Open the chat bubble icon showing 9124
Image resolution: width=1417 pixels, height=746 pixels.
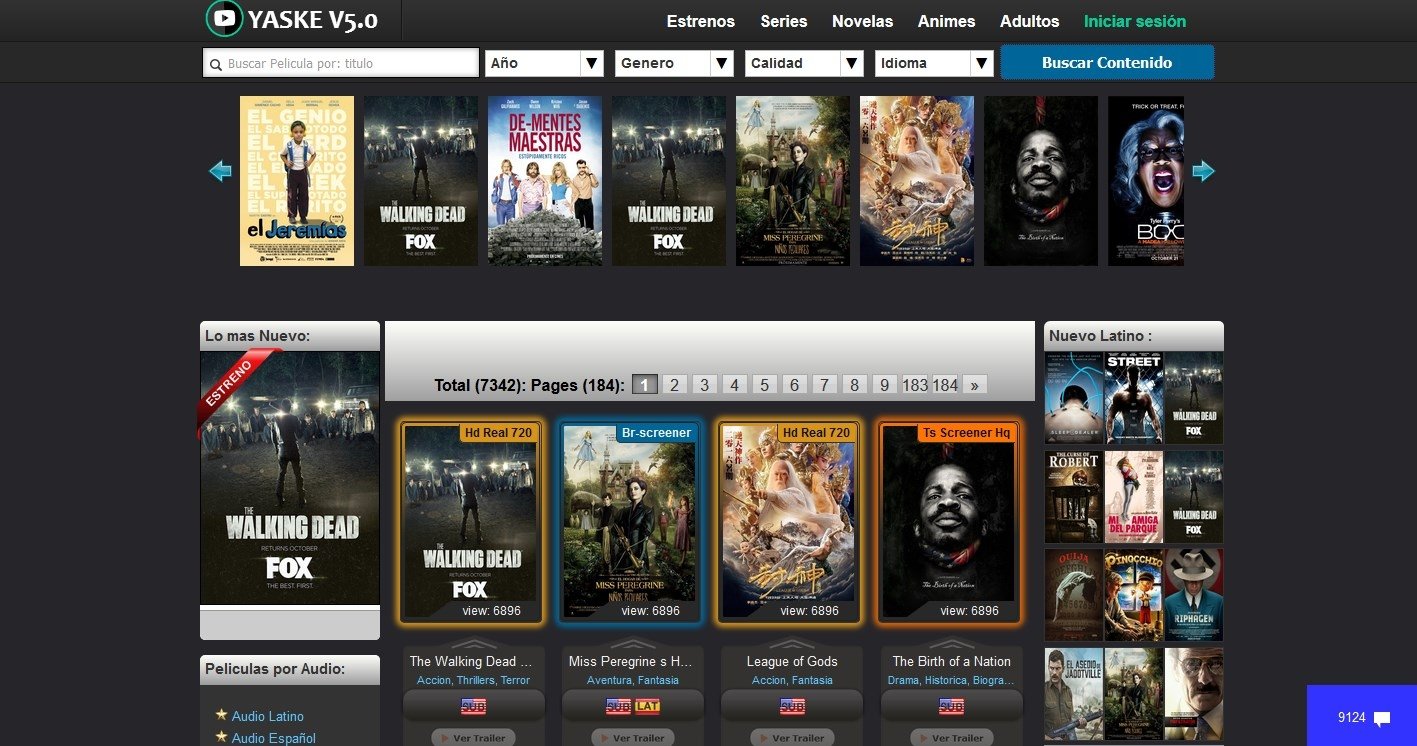1382,718
